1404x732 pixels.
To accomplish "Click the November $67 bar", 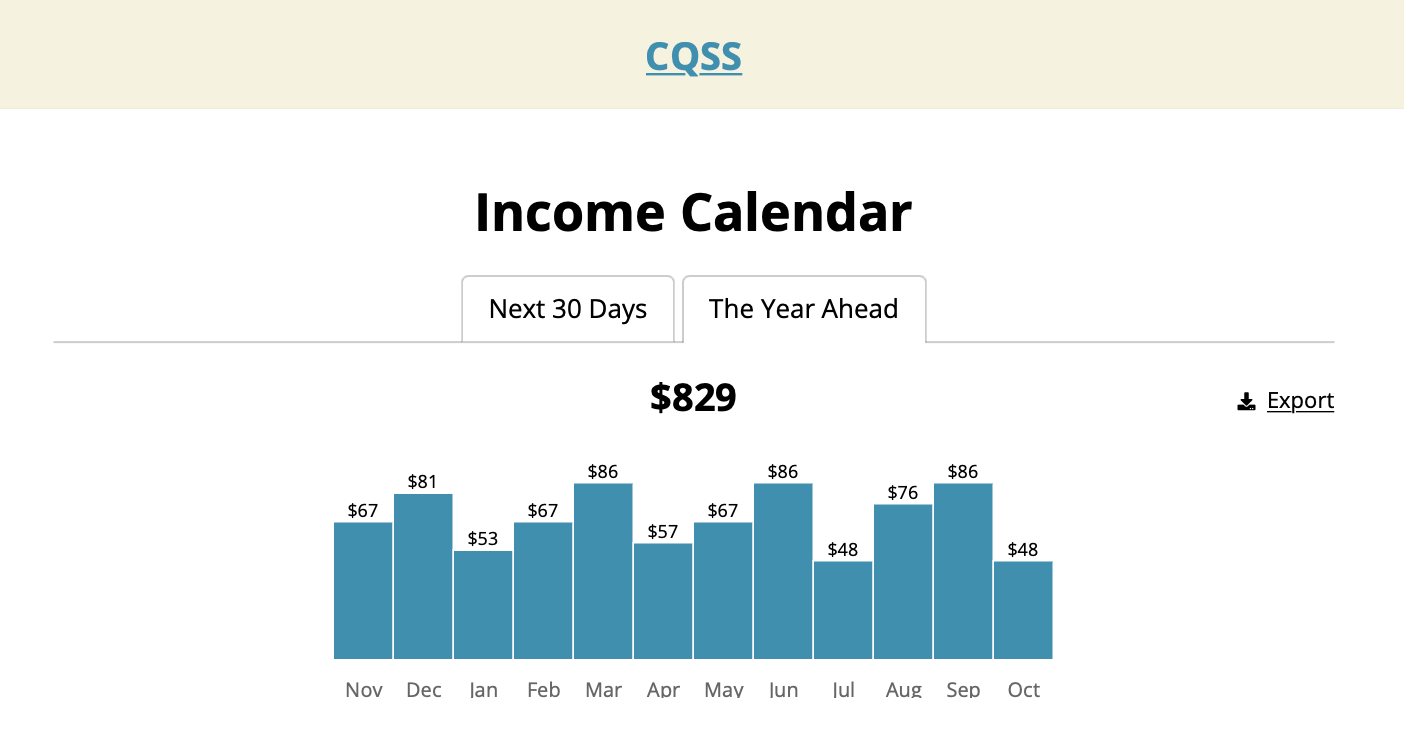I will [363, 590].
